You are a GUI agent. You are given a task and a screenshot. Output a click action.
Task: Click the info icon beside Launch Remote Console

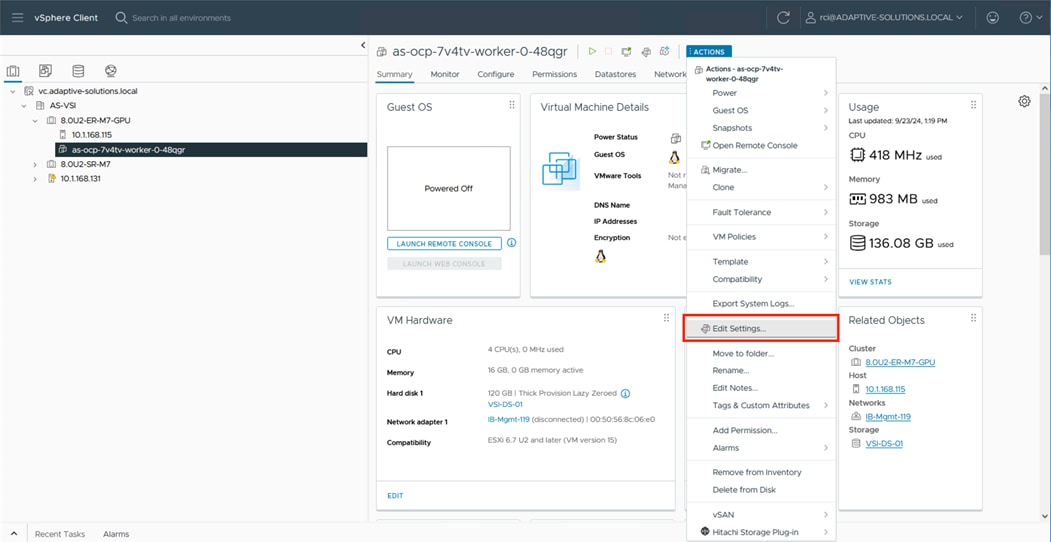[511, 243]
